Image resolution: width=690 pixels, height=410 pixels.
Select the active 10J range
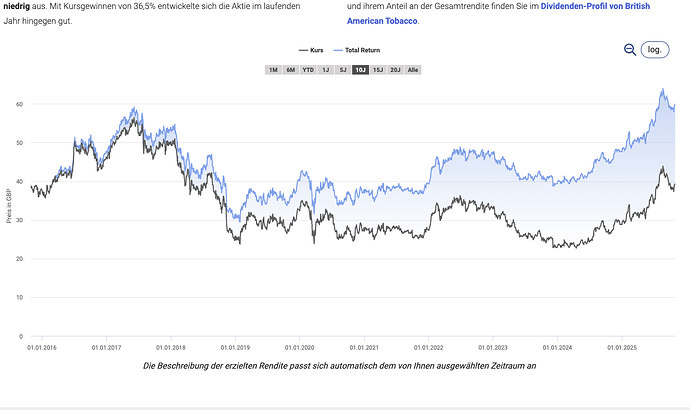point(360,70)
